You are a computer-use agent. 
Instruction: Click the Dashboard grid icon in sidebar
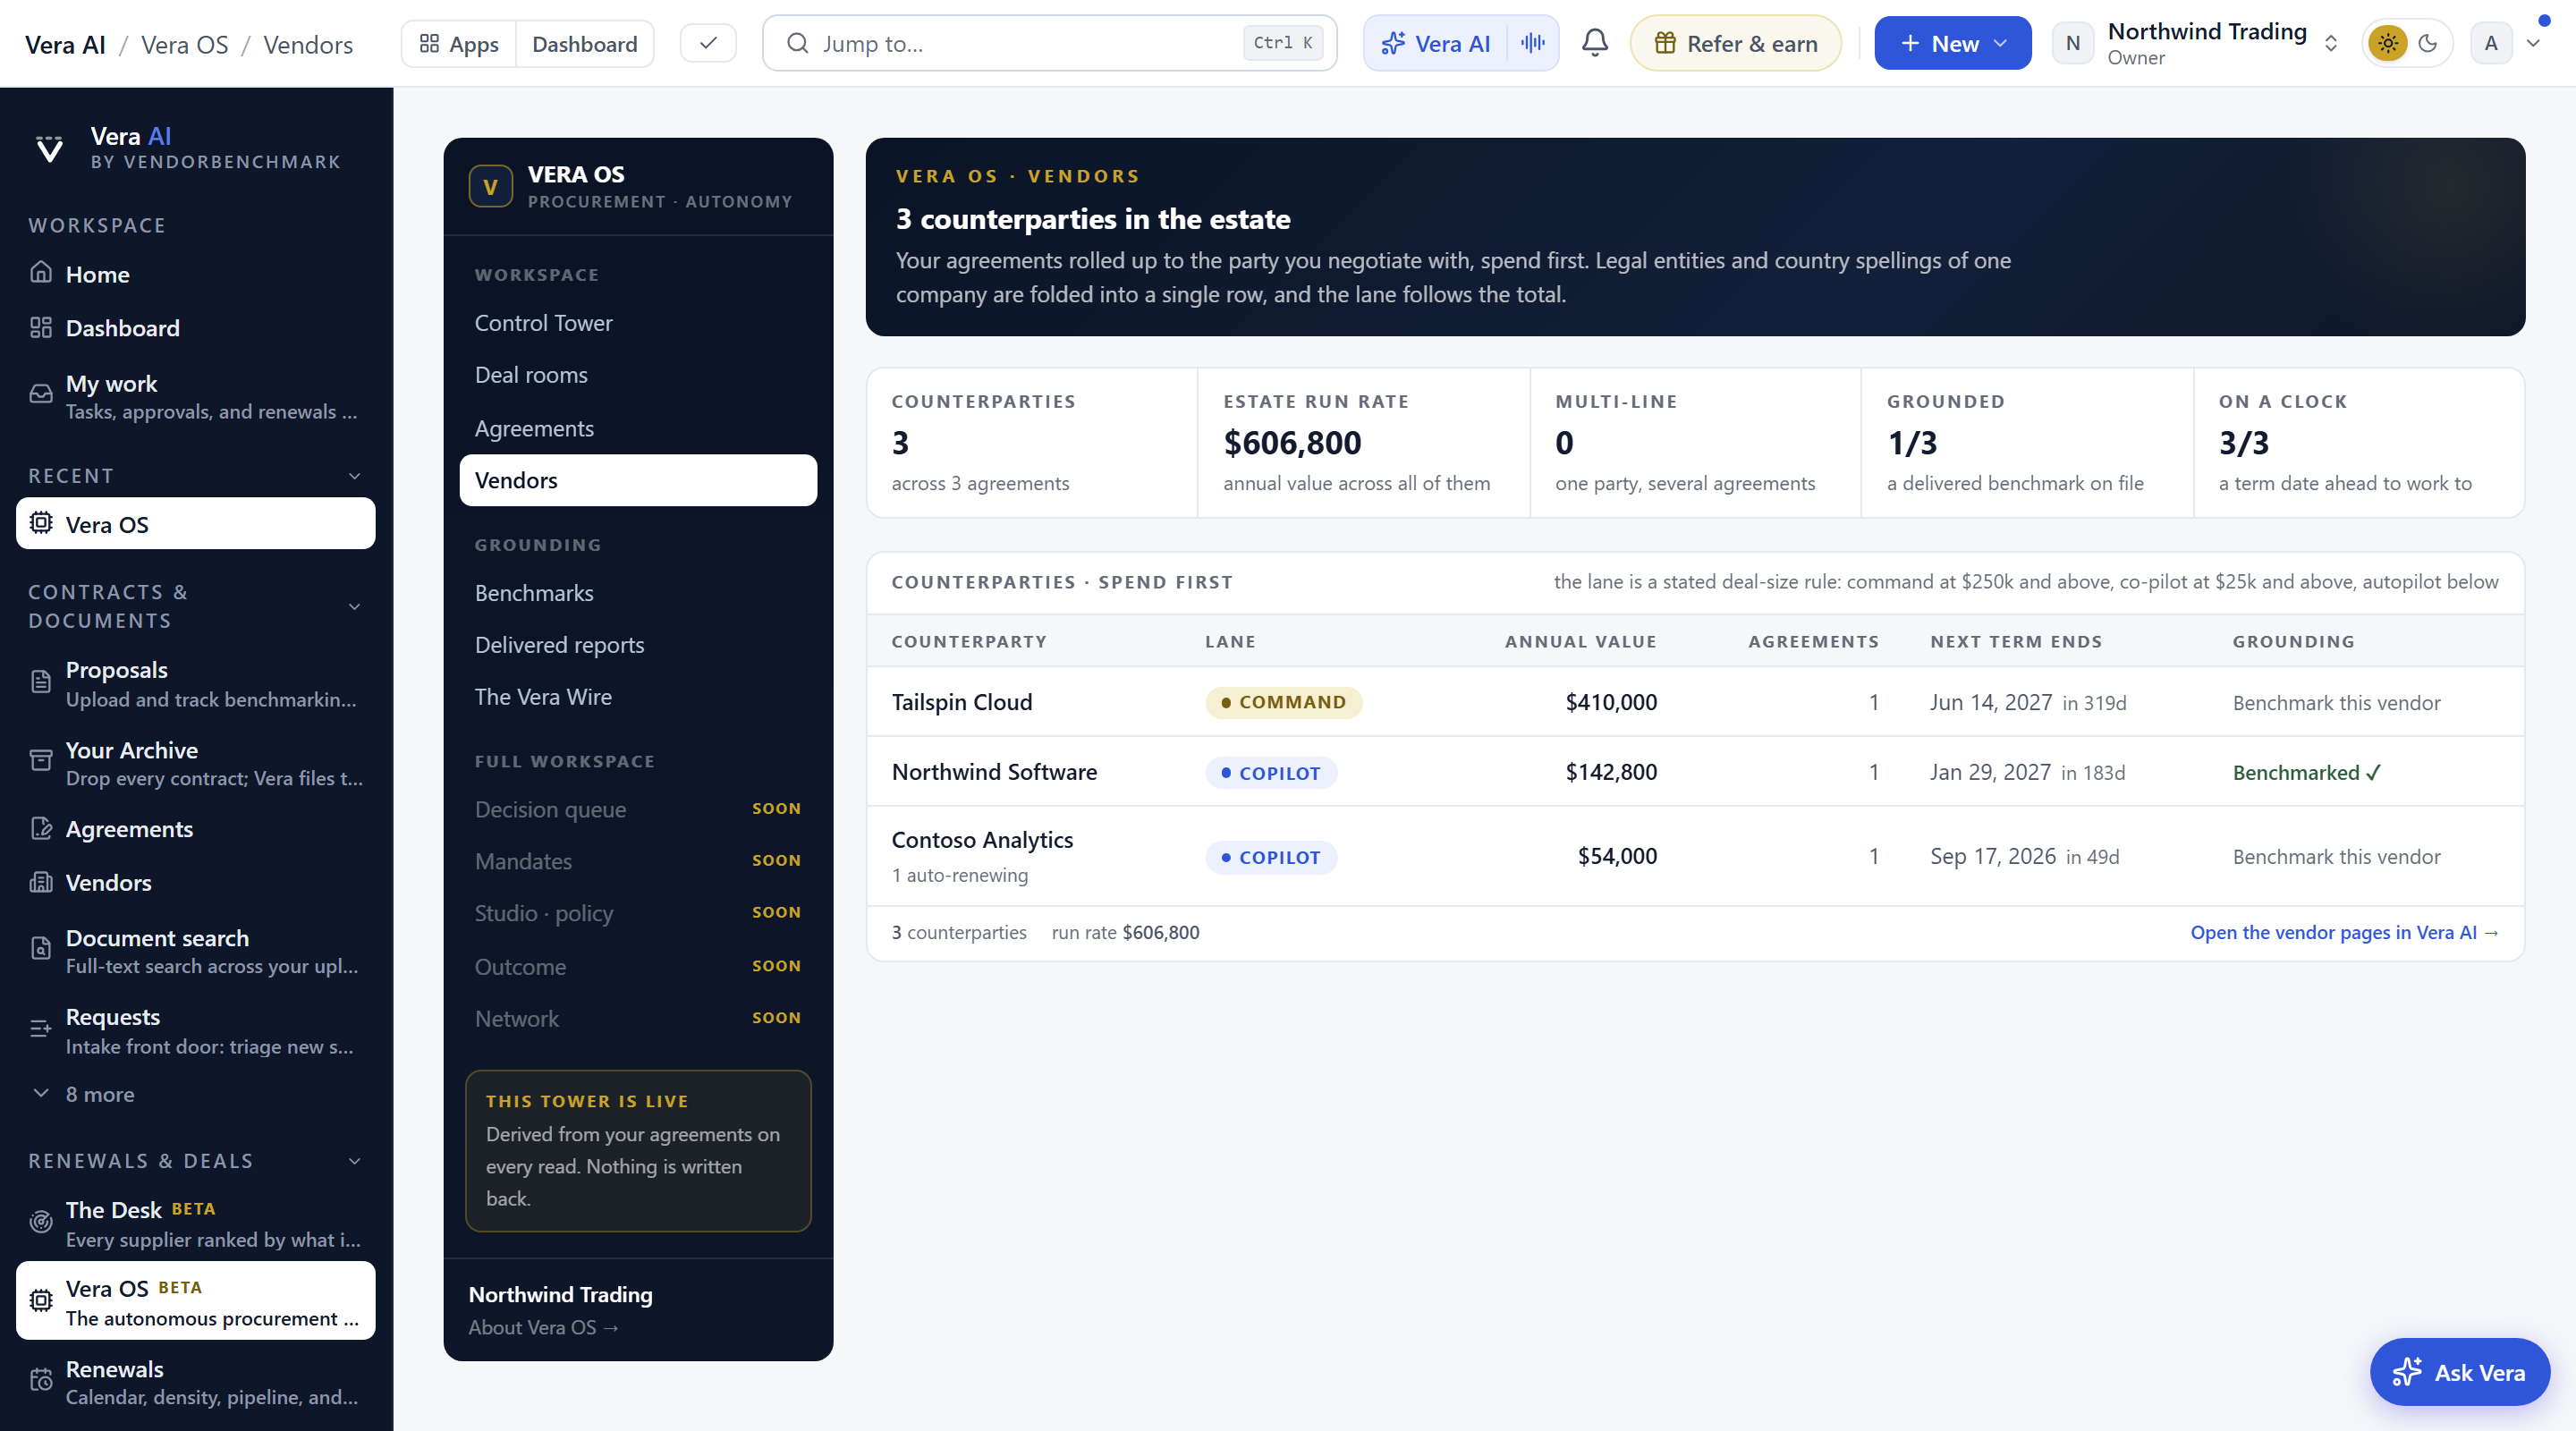[x=41, y=327]
